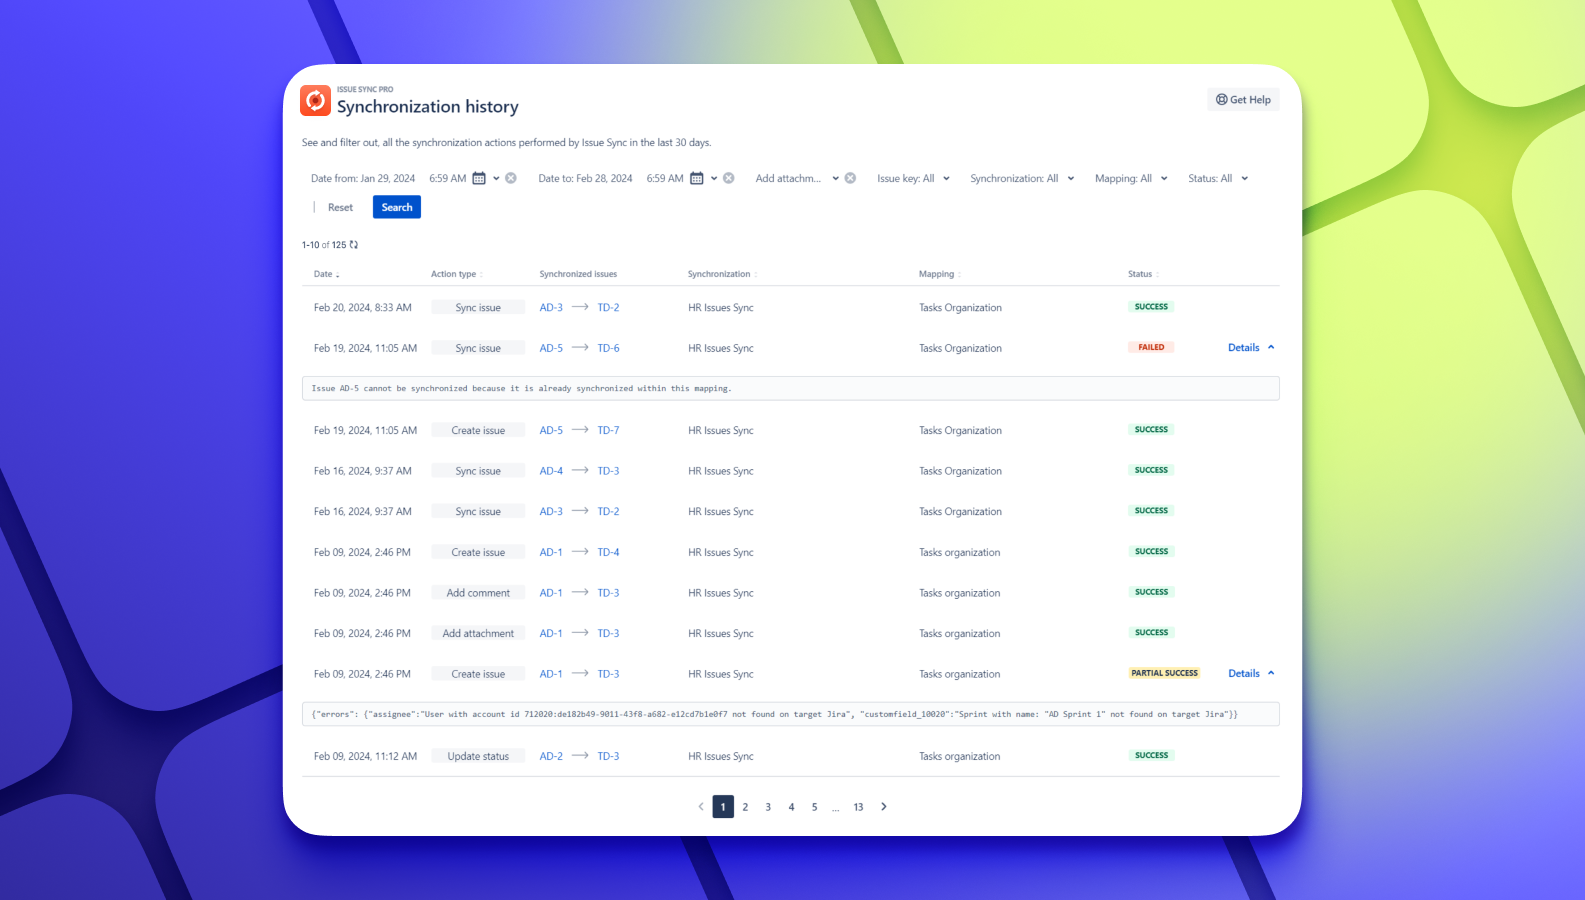Refresh the 1-10 of 125 results
Viewport: 1585px width, 900px height.
(x=354, y=245)
